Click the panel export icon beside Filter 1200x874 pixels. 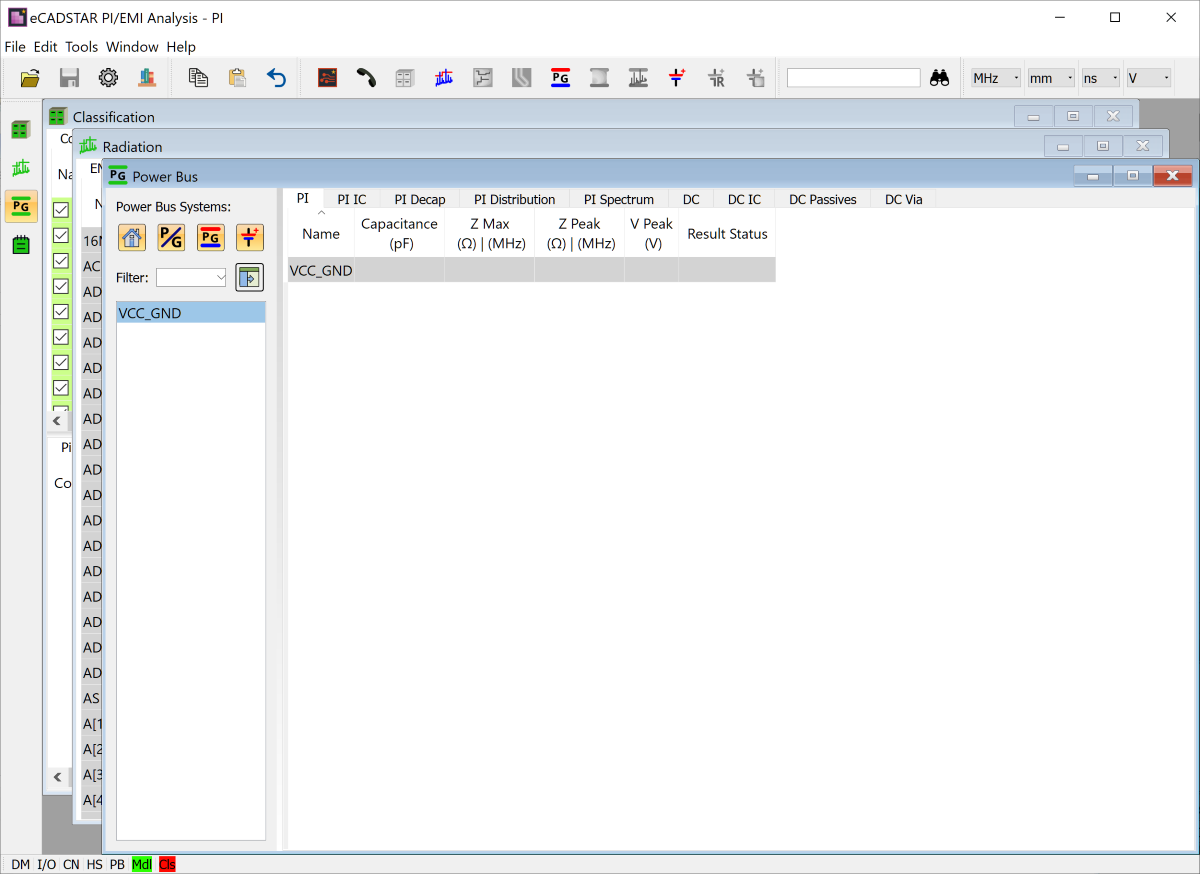coord(249,278)
